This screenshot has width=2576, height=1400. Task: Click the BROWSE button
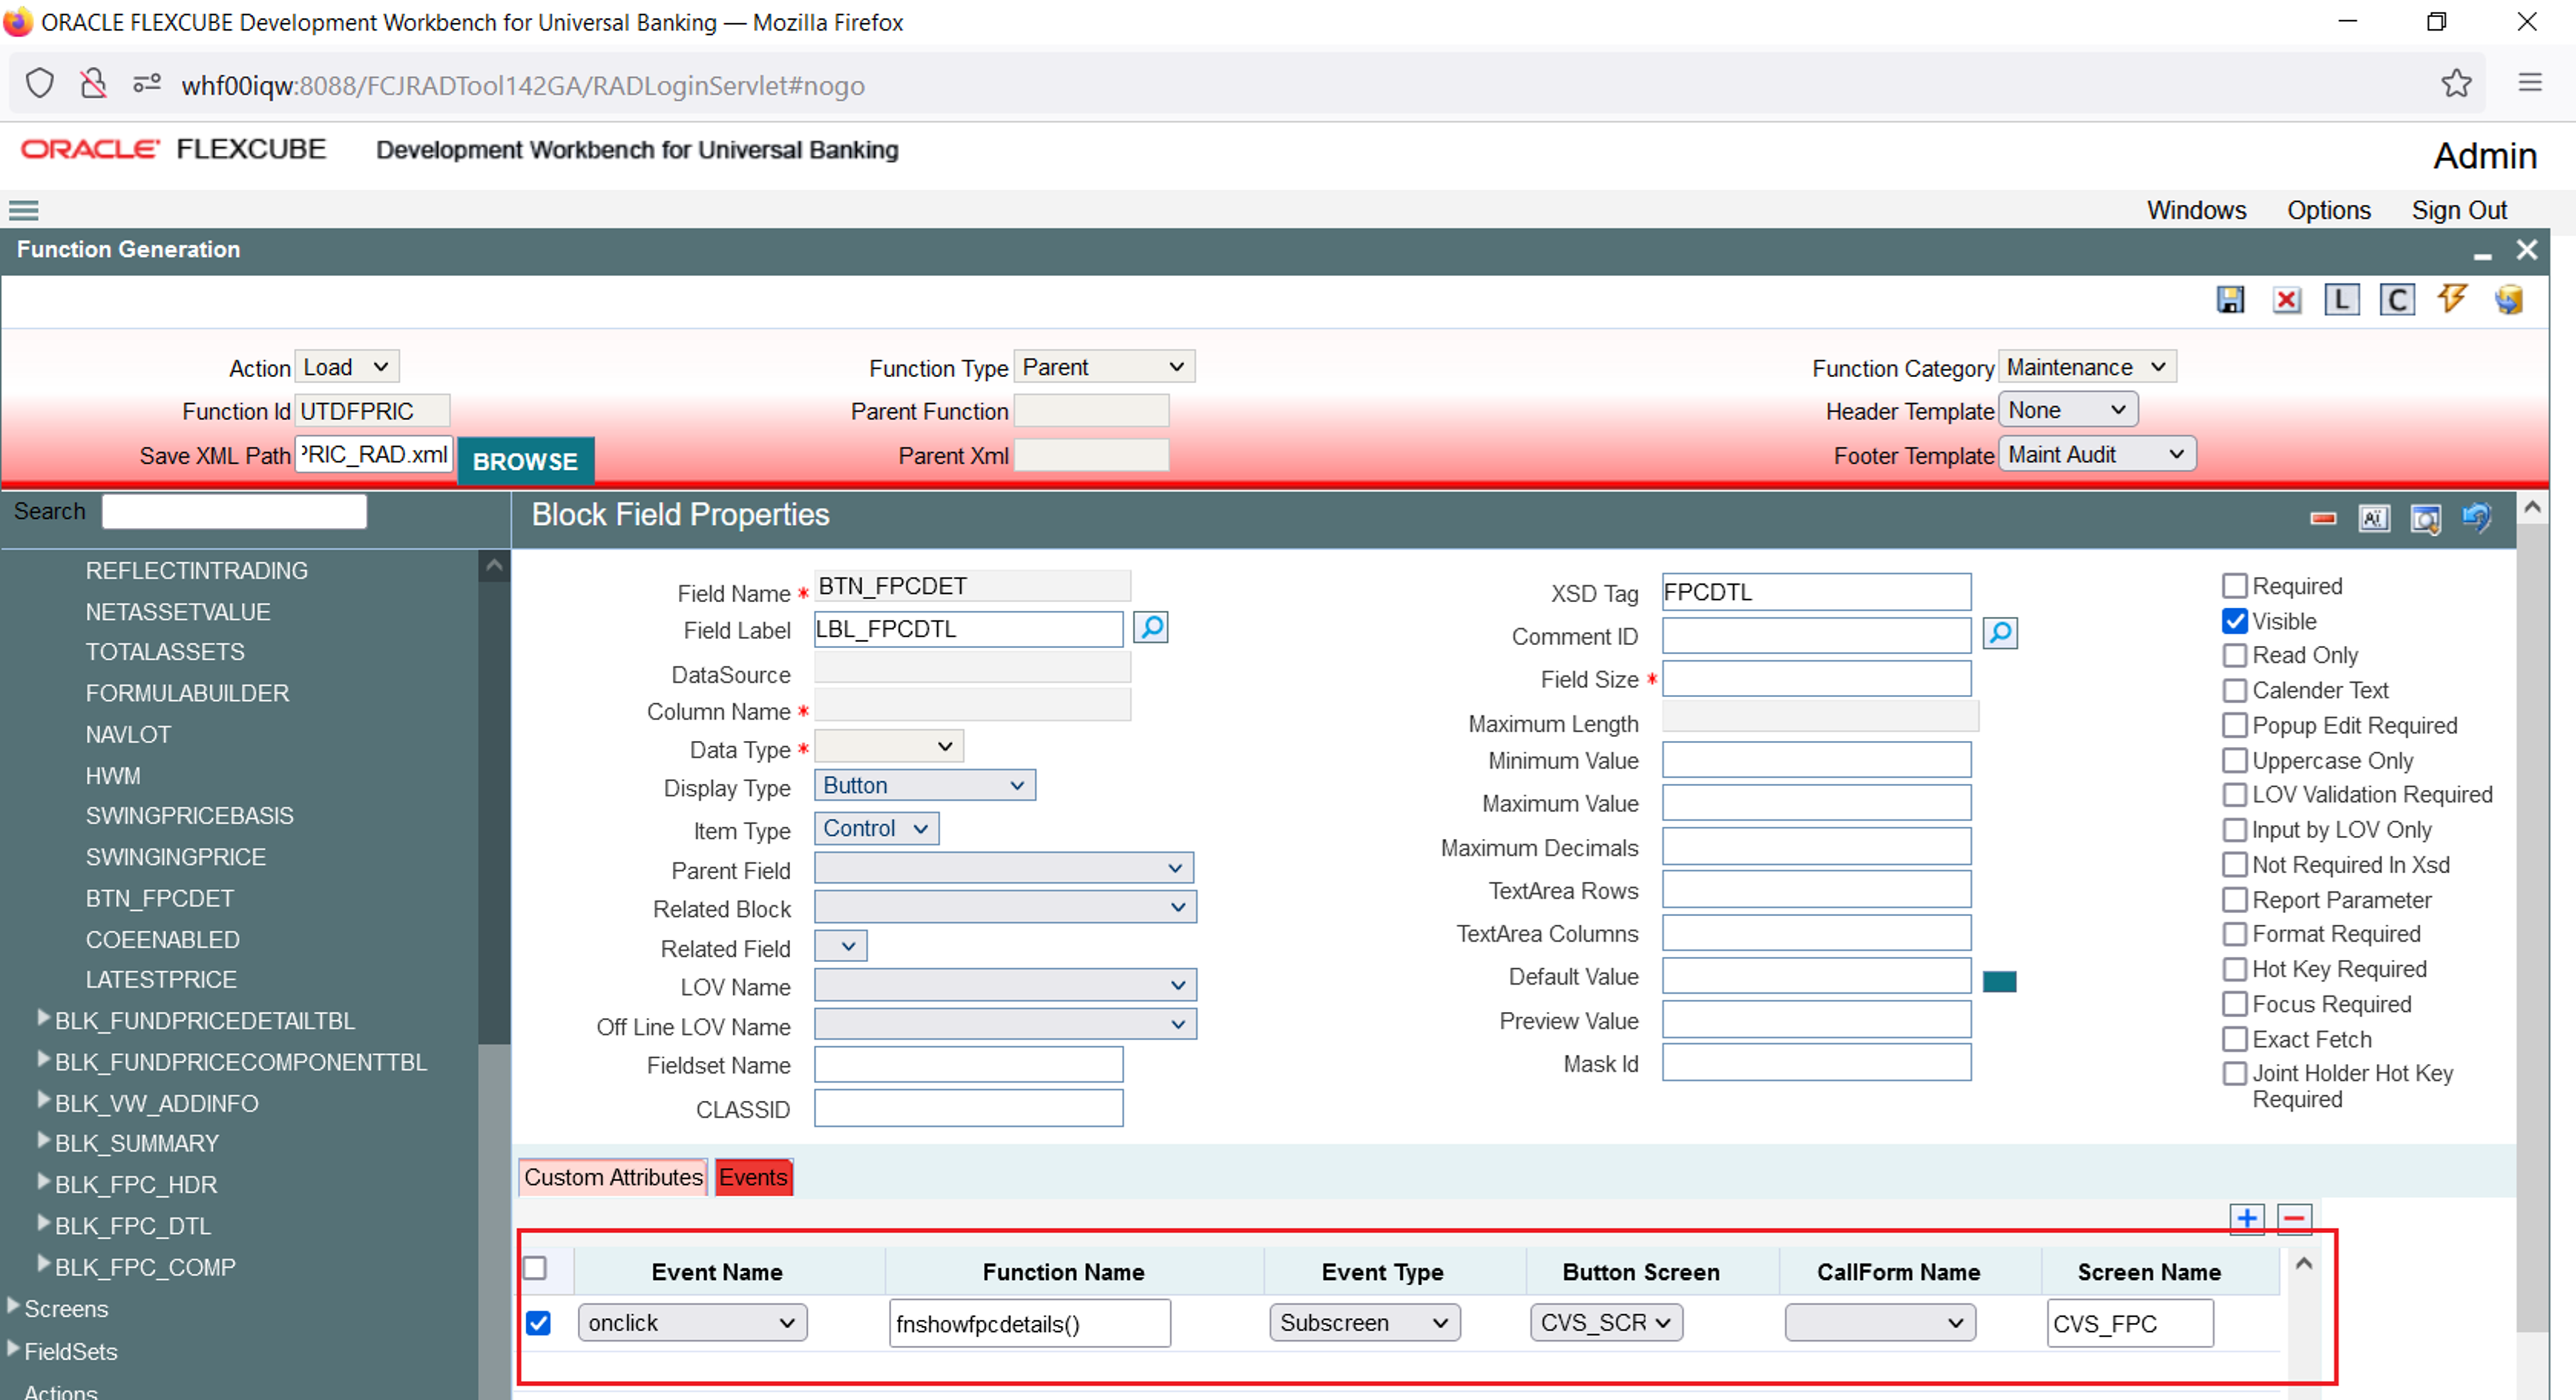pyautogui.click(x=525, y=461)
